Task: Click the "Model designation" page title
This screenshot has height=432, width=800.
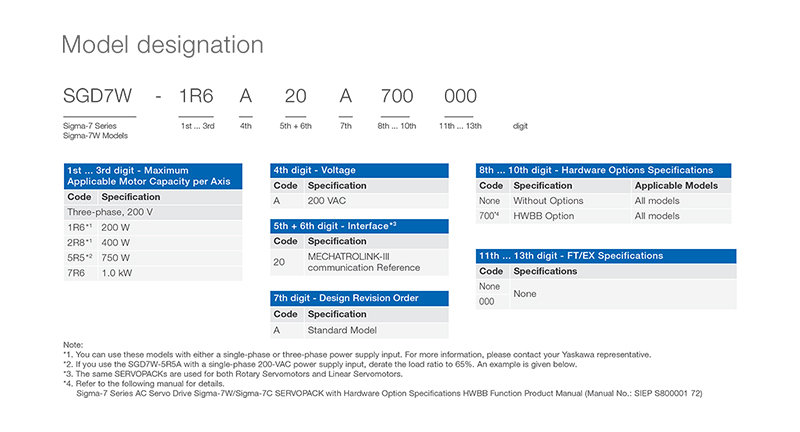Action: (162, 45)
